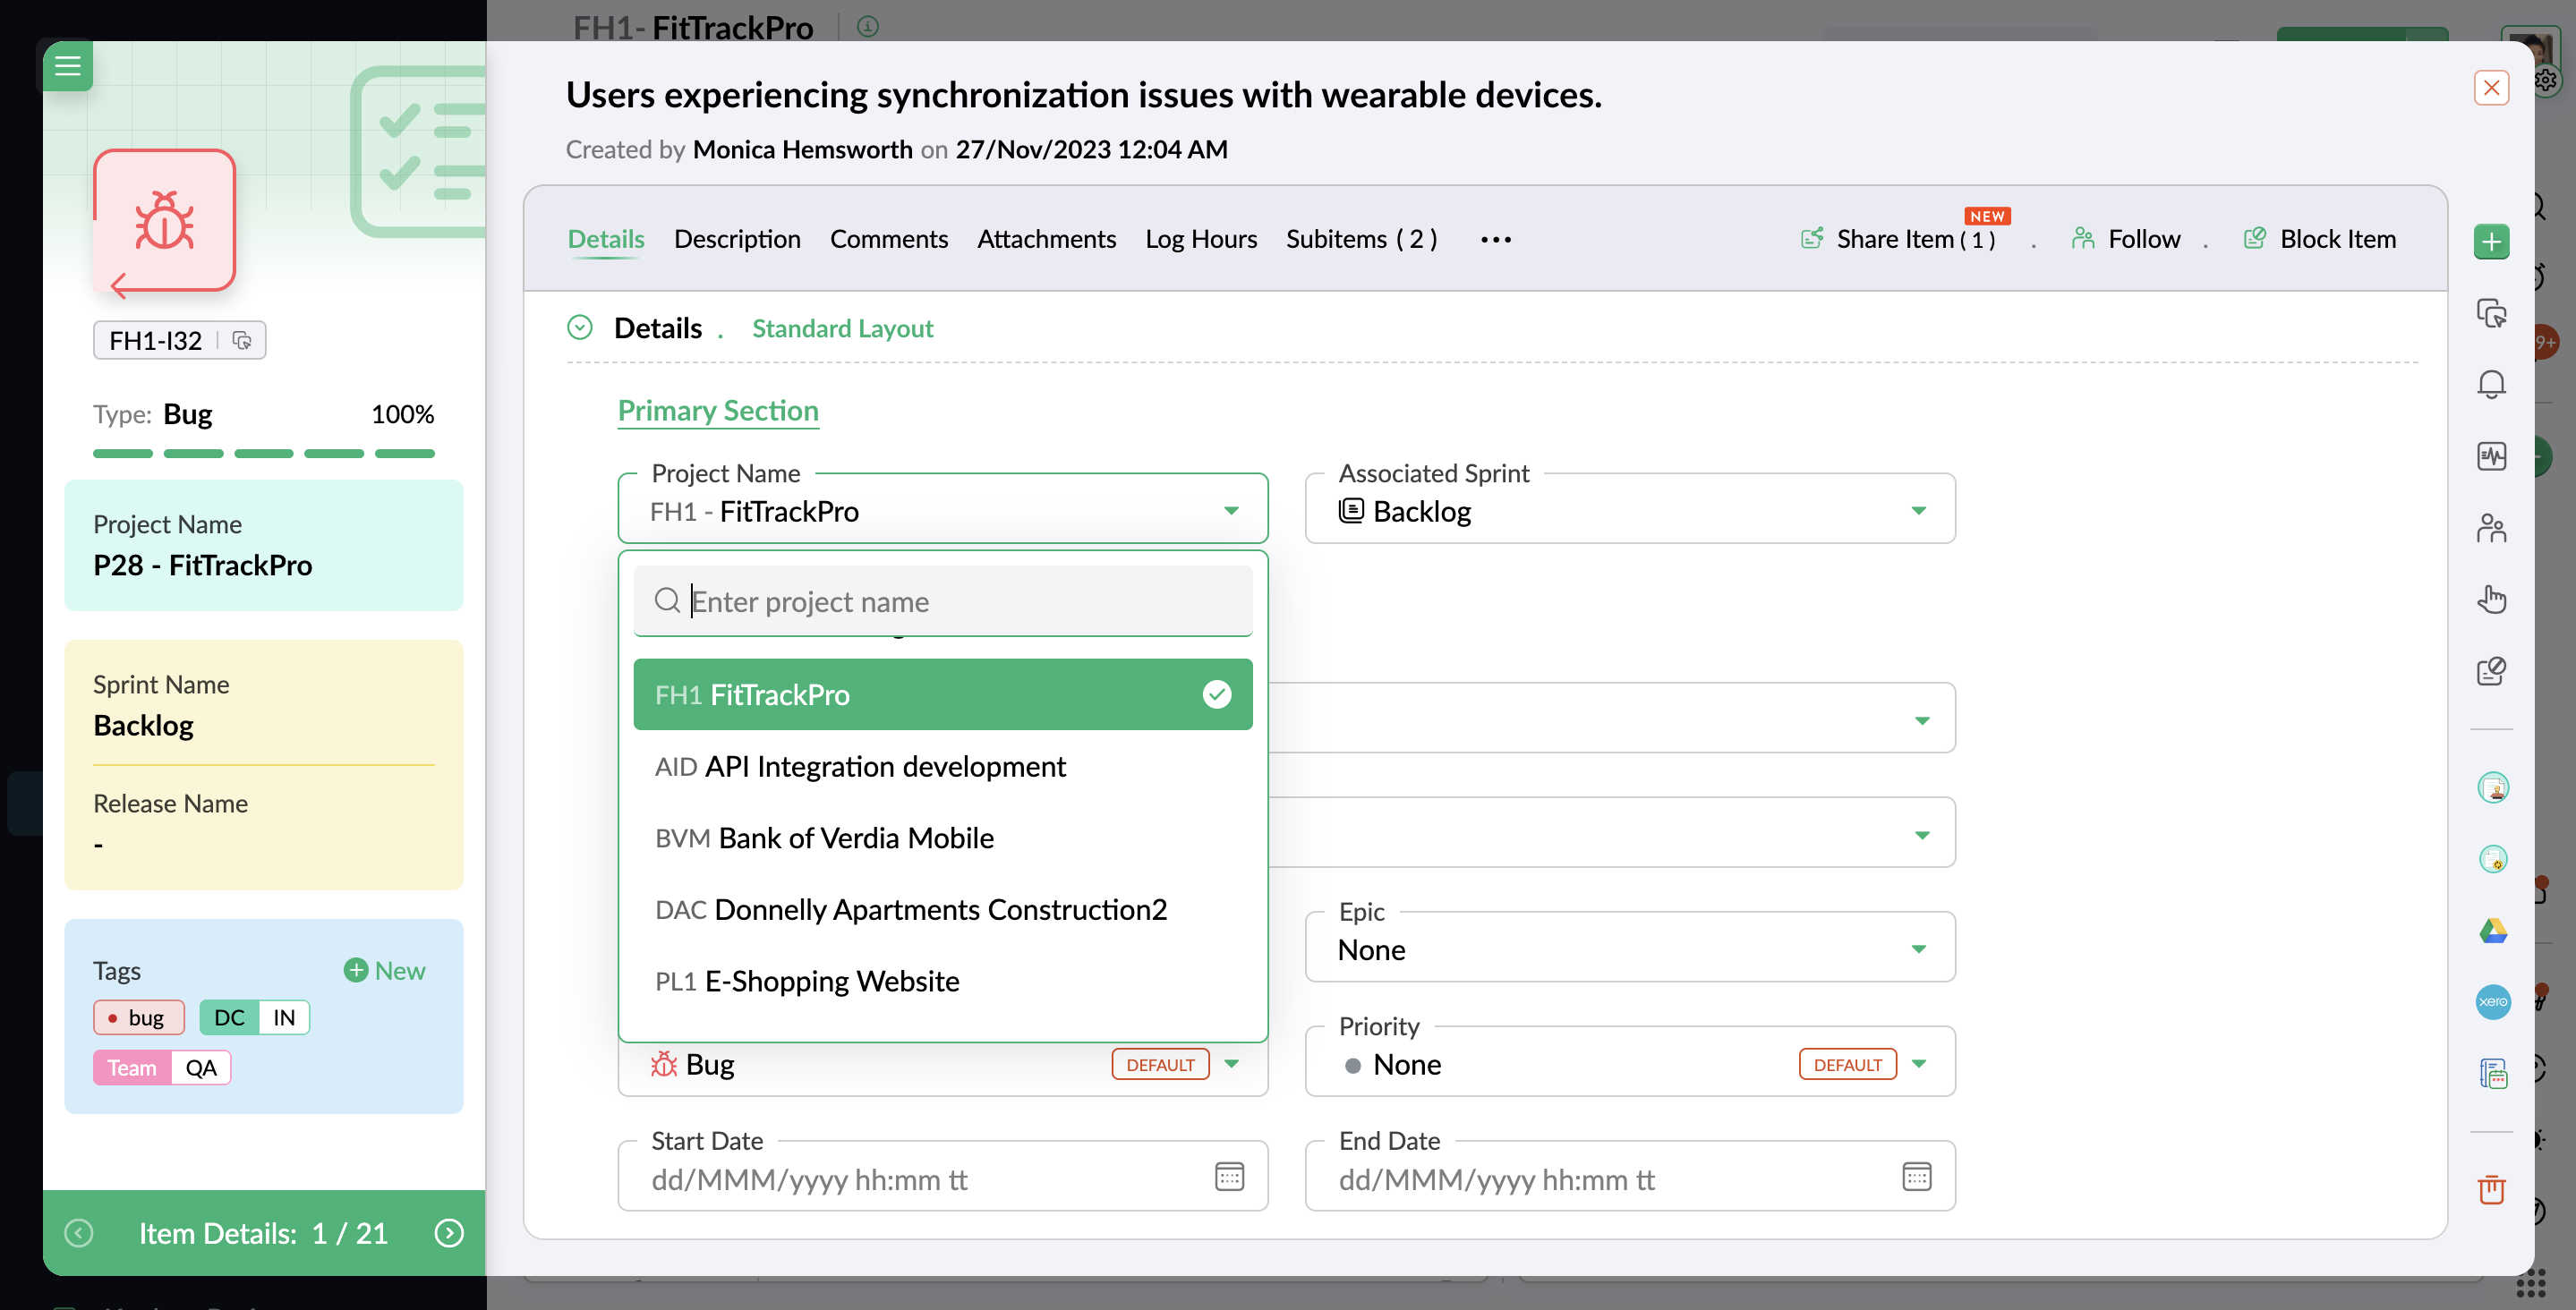2576x1310 pixels.
Task: Switch to the Details tab
Action: 606,239
